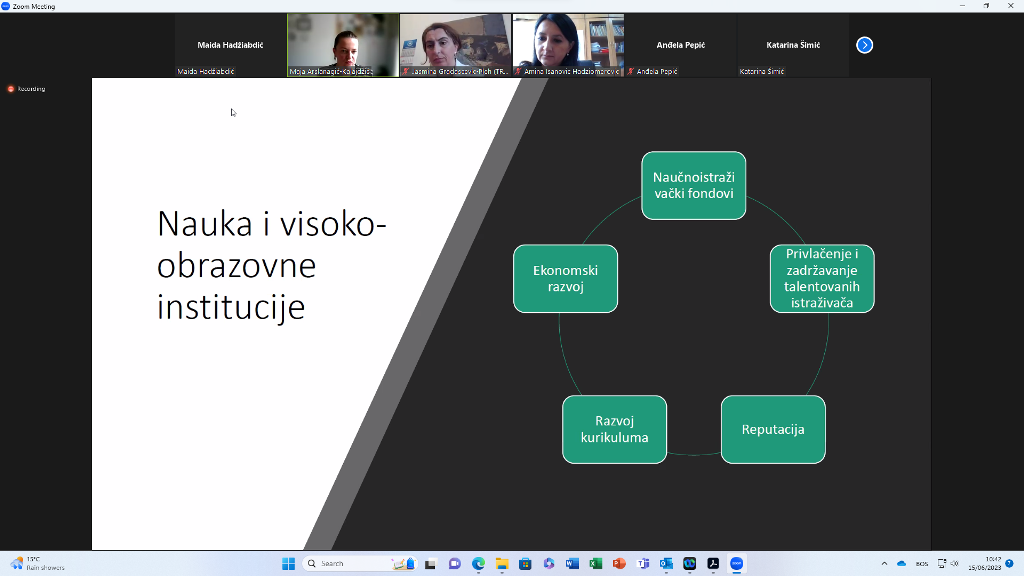Open the clock and date panel
The height and width of the screenshot is (576, 1024).
(x=991, y=564)
